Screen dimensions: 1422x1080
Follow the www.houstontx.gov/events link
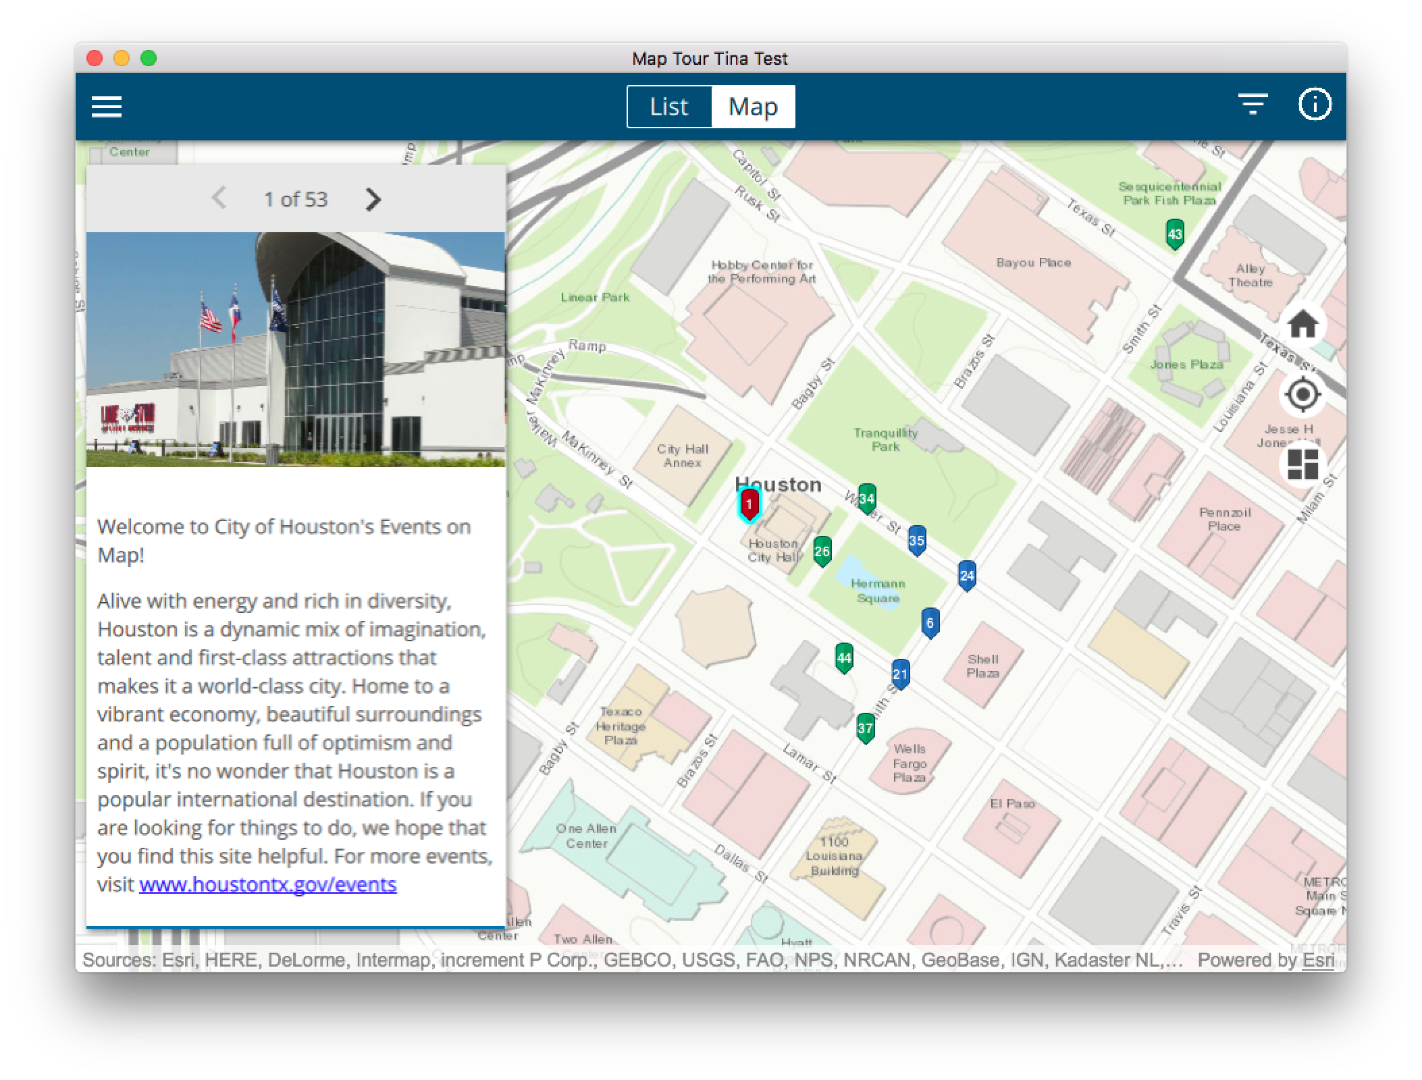[x=268, y=884]
